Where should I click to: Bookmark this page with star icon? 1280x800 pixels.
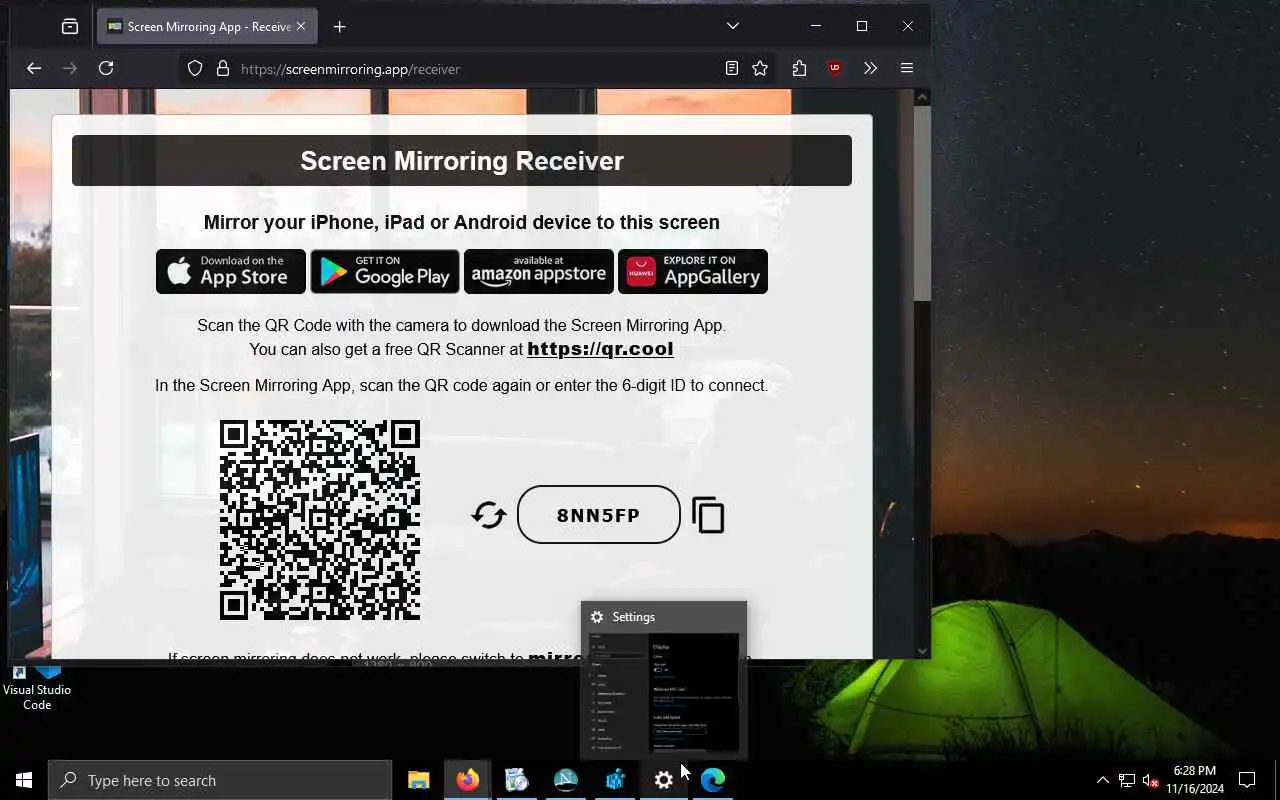[x=760, y=68]
